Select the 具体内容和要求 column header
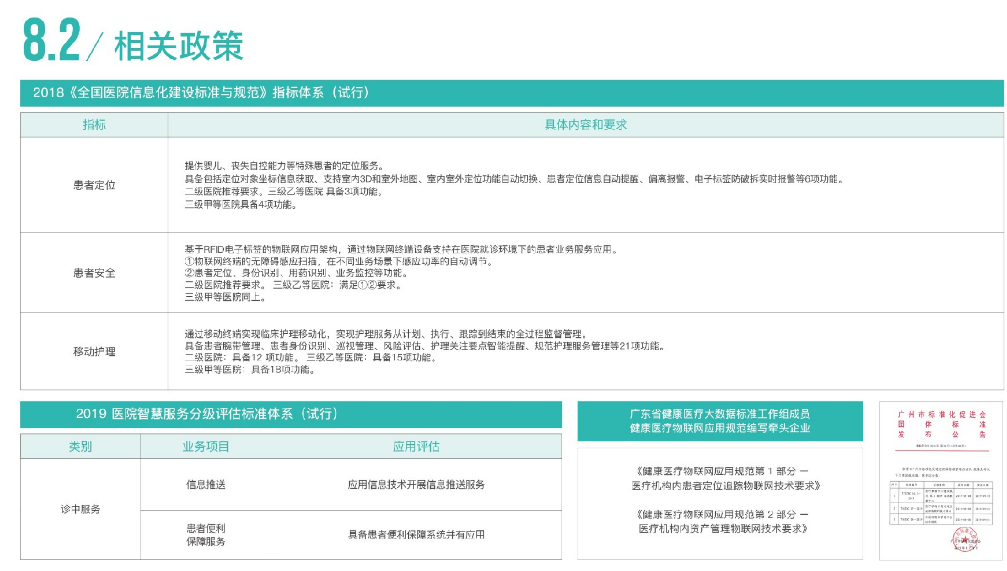This screenshot has height=571, width=1007. point(585,125)
